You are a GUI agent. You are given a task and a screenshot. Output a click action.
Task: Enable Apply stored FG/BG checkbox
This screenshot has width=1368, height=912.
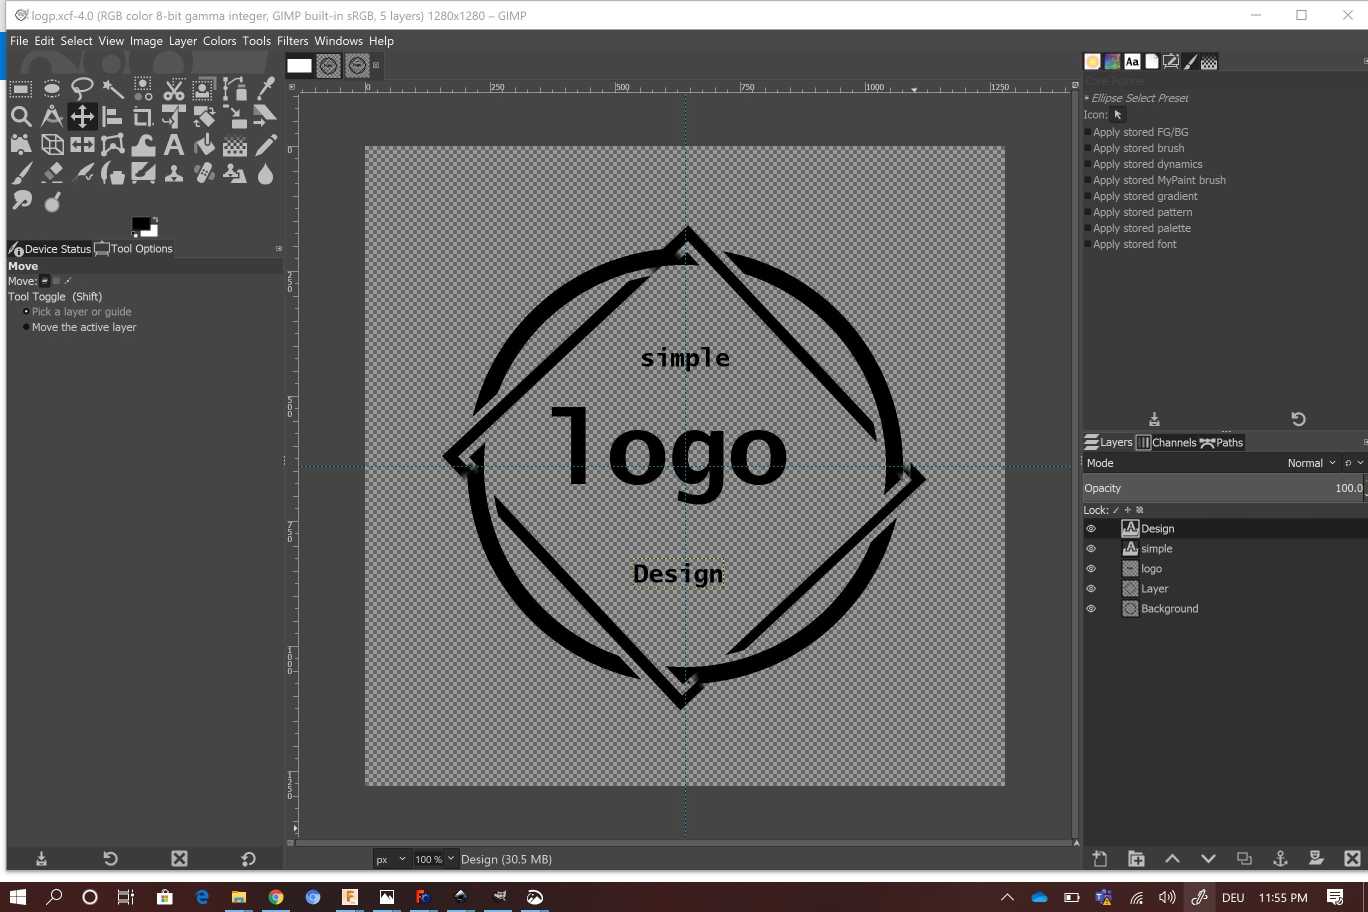pyautogui.click(x=1088, y=132)
